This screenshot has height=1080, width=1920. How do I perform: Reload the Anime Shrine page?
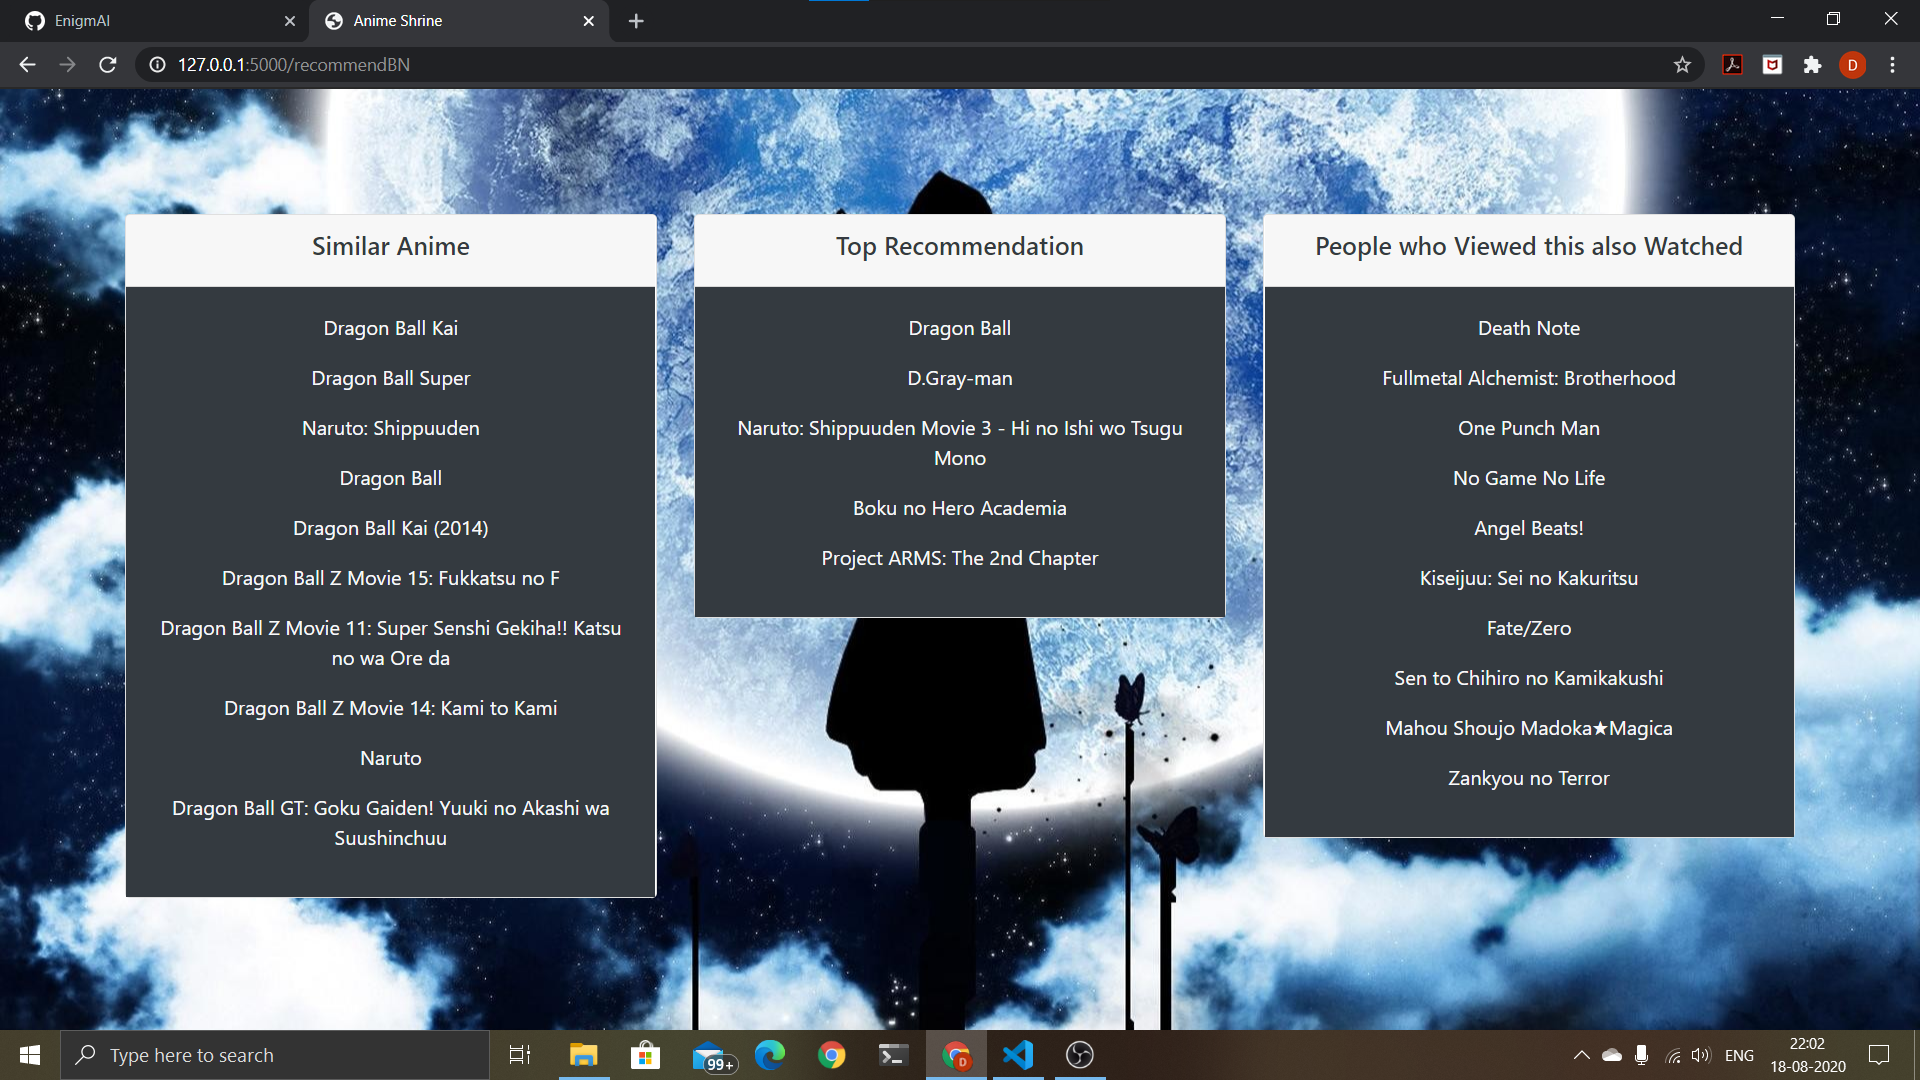(x=108, y=65)
